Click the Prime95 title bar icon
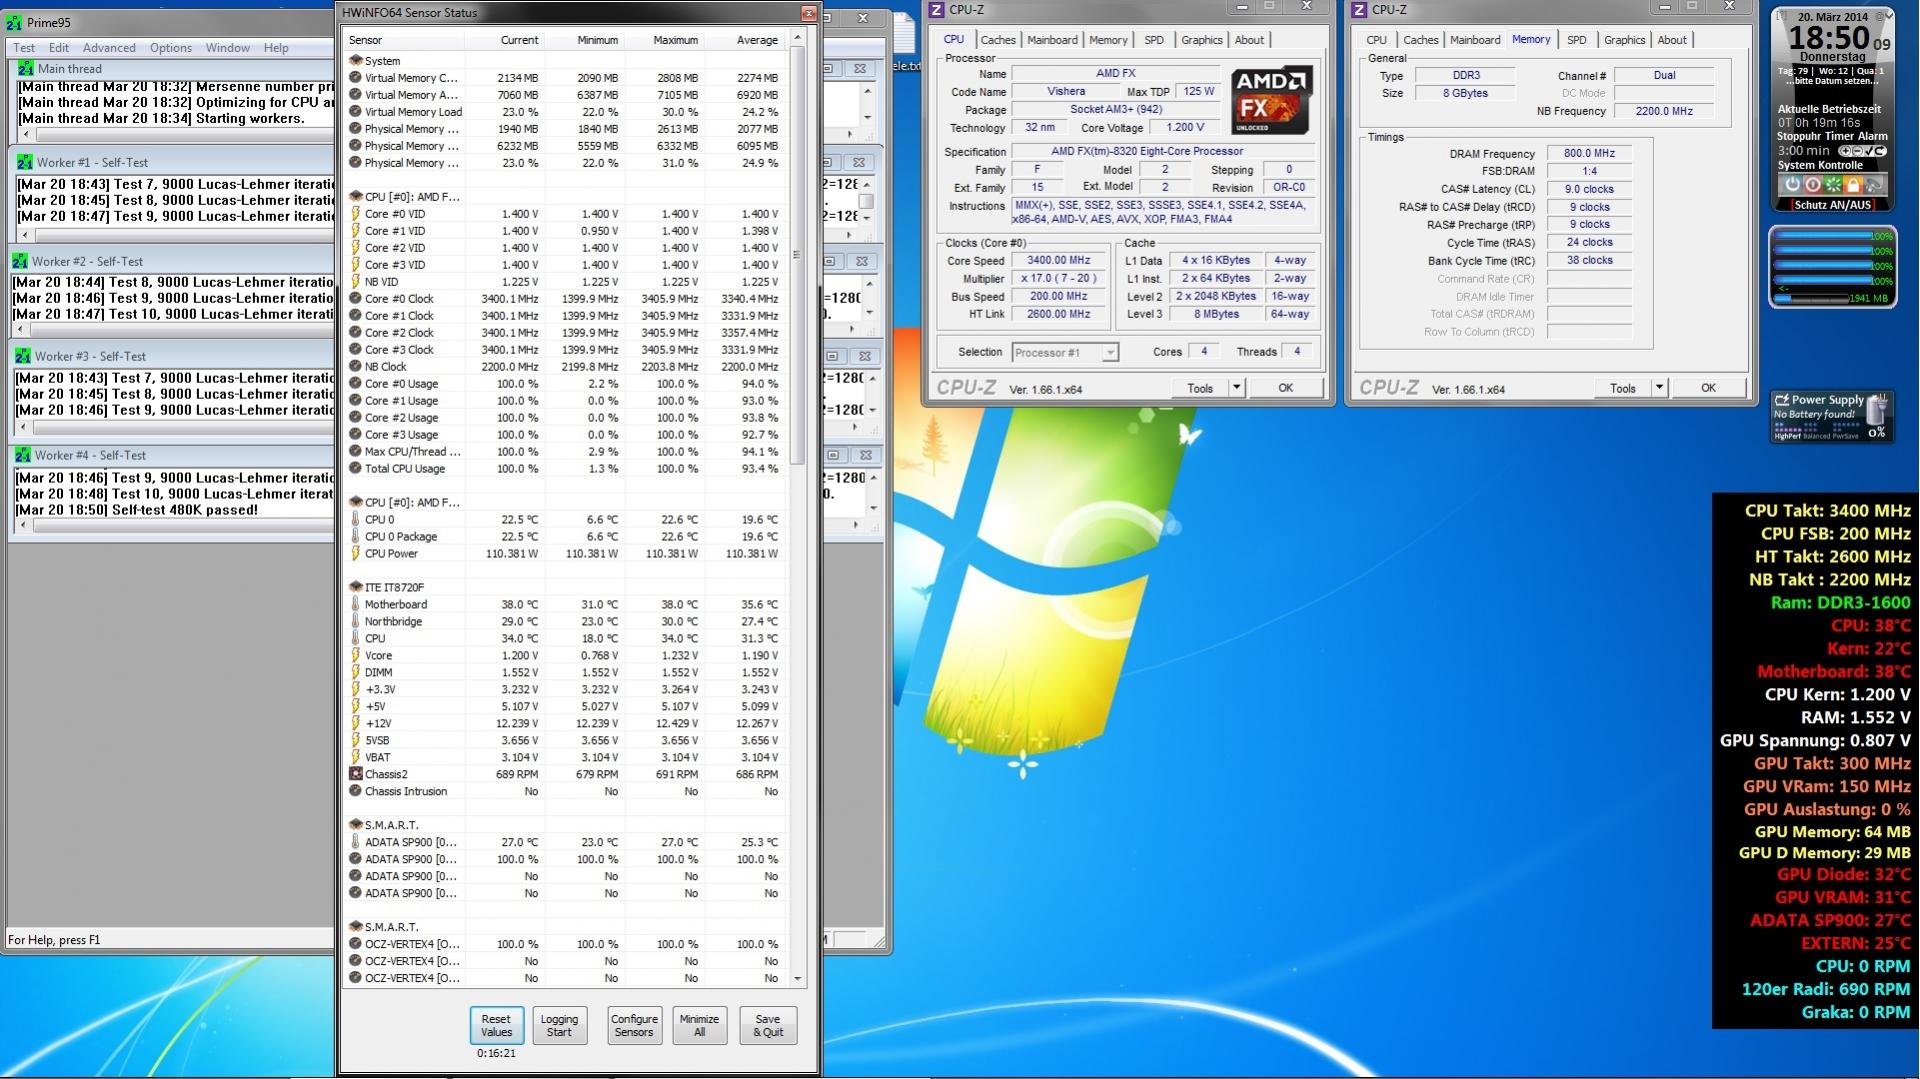Screen dimensions: 1920x1079 point(14,22)
